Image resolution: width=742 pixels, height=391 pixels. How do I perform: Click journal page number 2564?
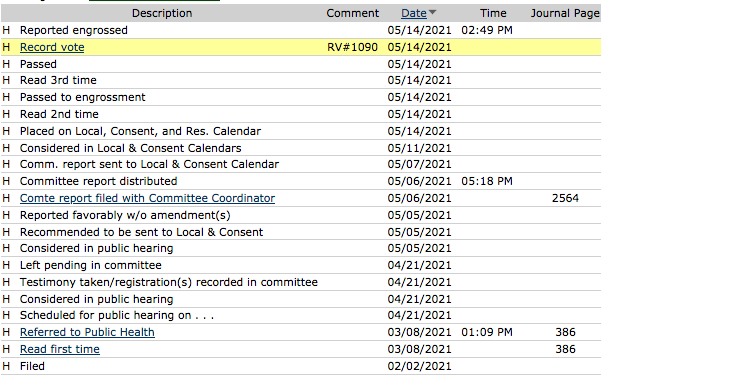coord(565,198)
